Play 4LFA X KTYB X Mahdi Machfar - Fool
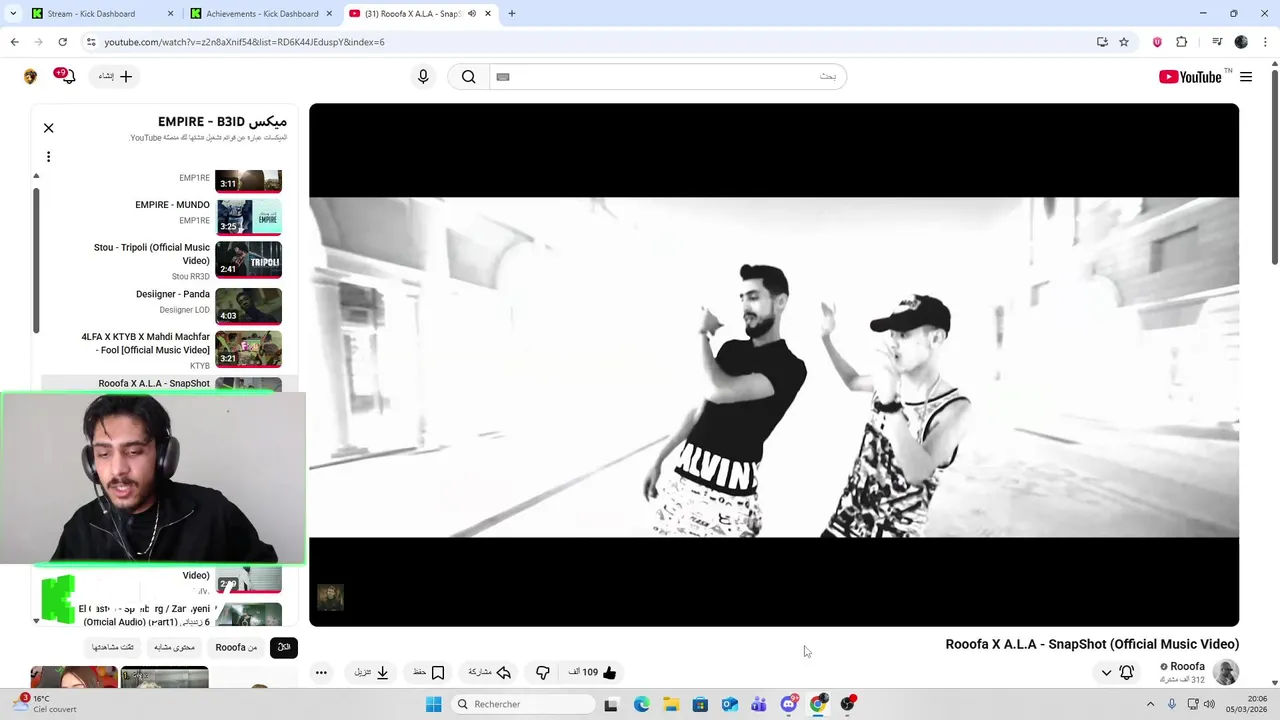 tap(248, 349)
